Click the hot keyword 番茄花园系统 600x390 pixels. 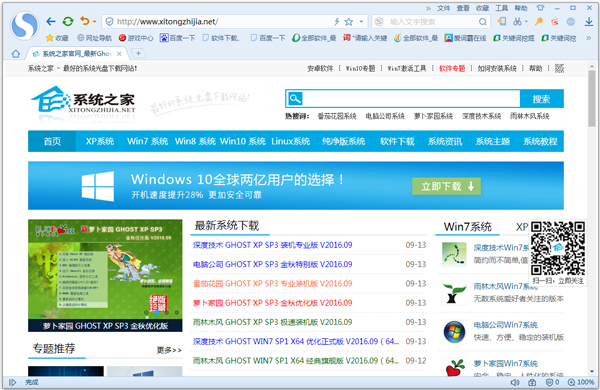pos(337,116)
